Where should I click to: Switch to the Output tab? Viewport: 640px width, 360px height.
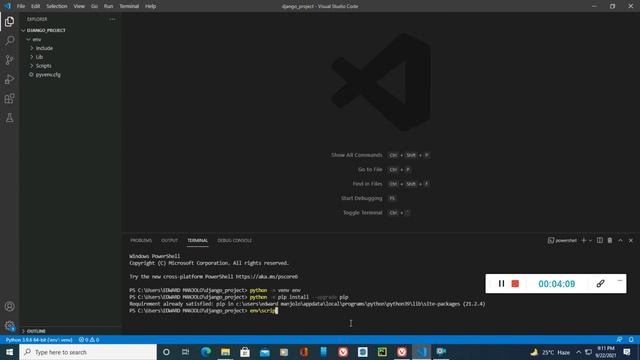pos(169,240)
